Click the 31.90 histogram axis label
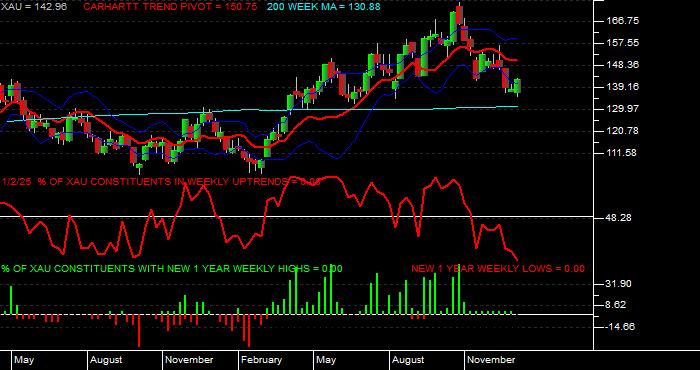 click(618, 284)
